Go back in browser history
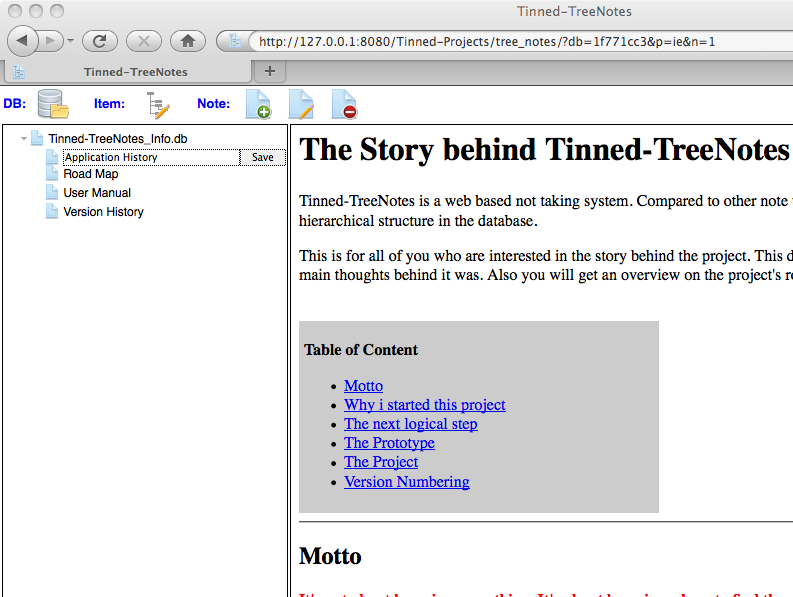 click(22, 40)
